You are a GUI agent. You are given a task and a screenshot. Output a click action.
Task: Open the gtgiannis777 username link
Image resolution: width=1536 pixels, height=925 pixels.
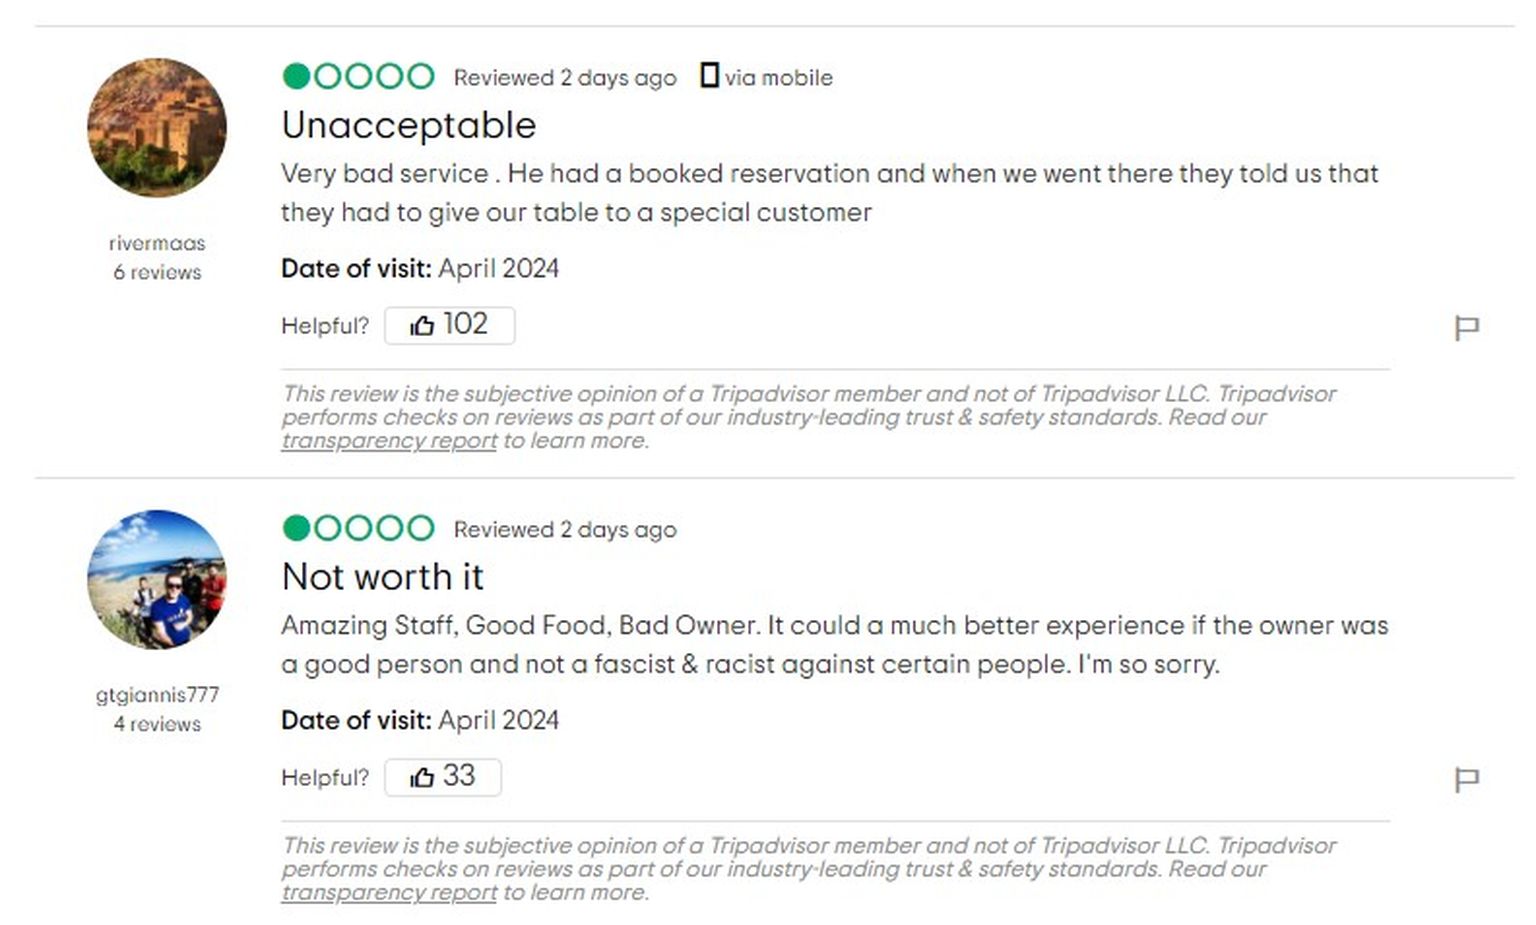(x=157, y=695)
